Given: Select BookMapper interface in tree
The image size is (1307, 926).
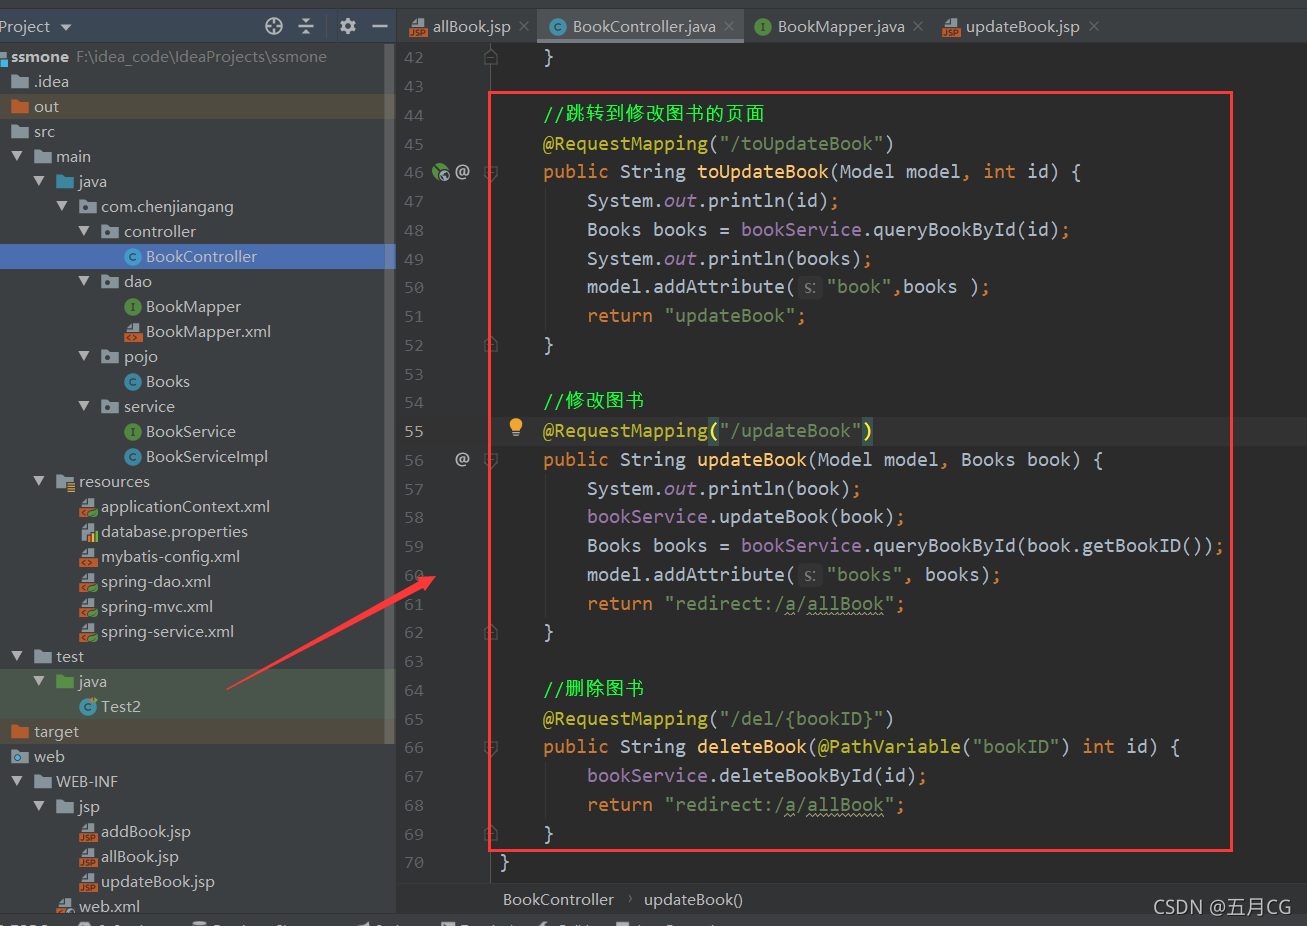Looking at the screenshot, I should pyautogui.click(x=193, y=306).
